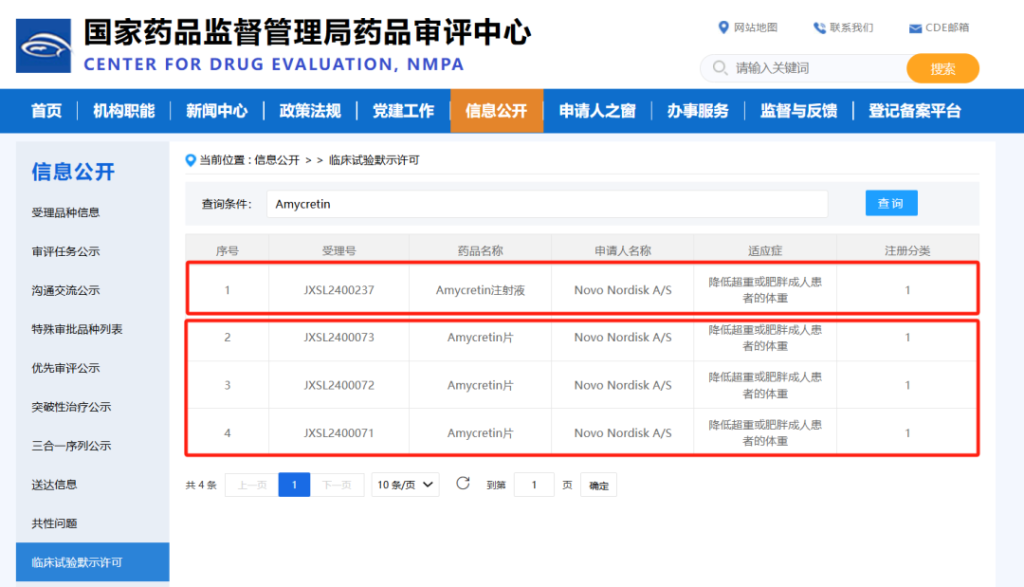Click 下一页 next page button
1024x587 pixels.
(337, 485)
